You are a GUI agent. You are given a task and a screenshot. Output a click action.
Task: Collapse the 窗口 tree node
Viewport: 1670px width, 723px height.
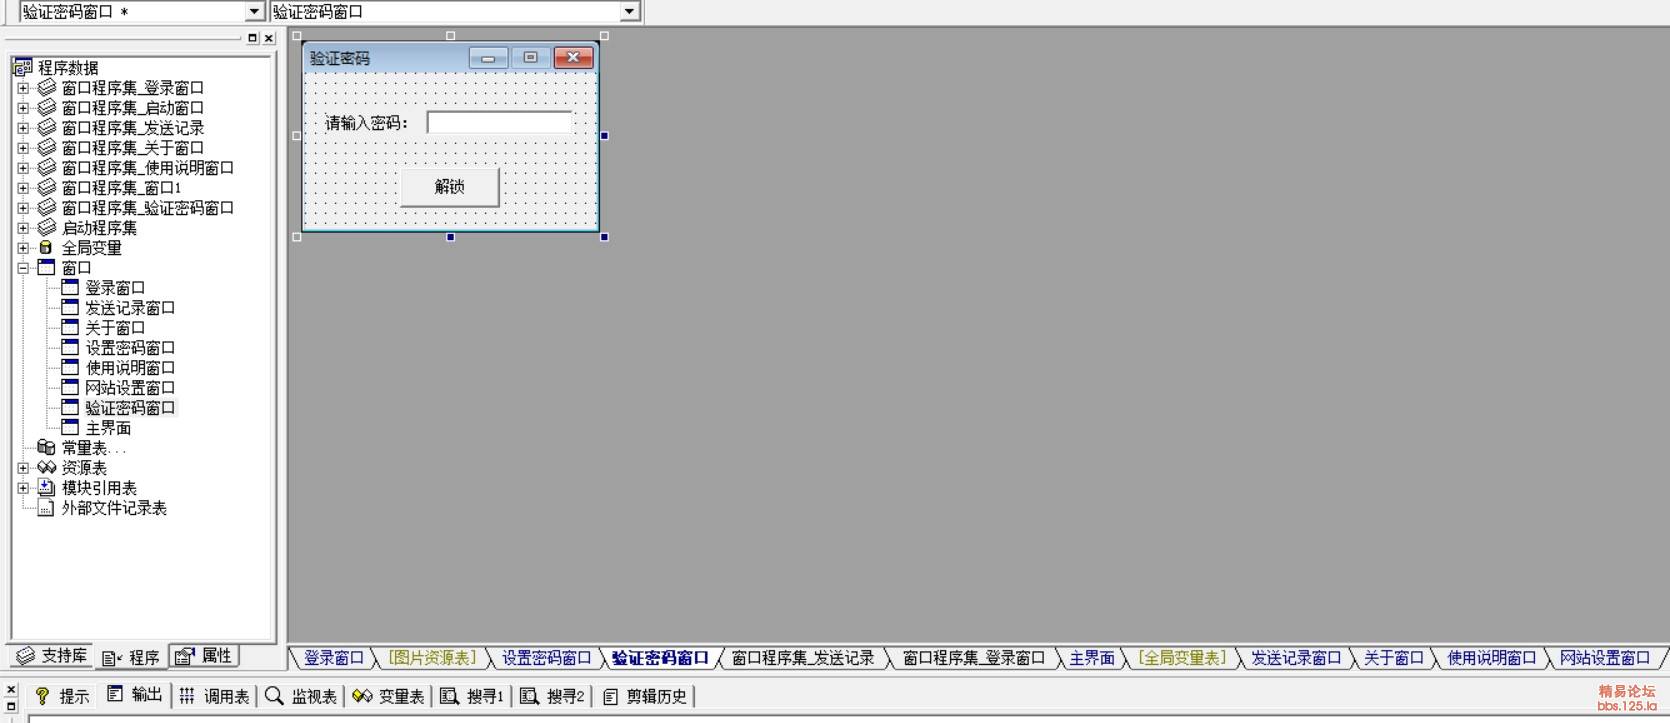[23, 268]
